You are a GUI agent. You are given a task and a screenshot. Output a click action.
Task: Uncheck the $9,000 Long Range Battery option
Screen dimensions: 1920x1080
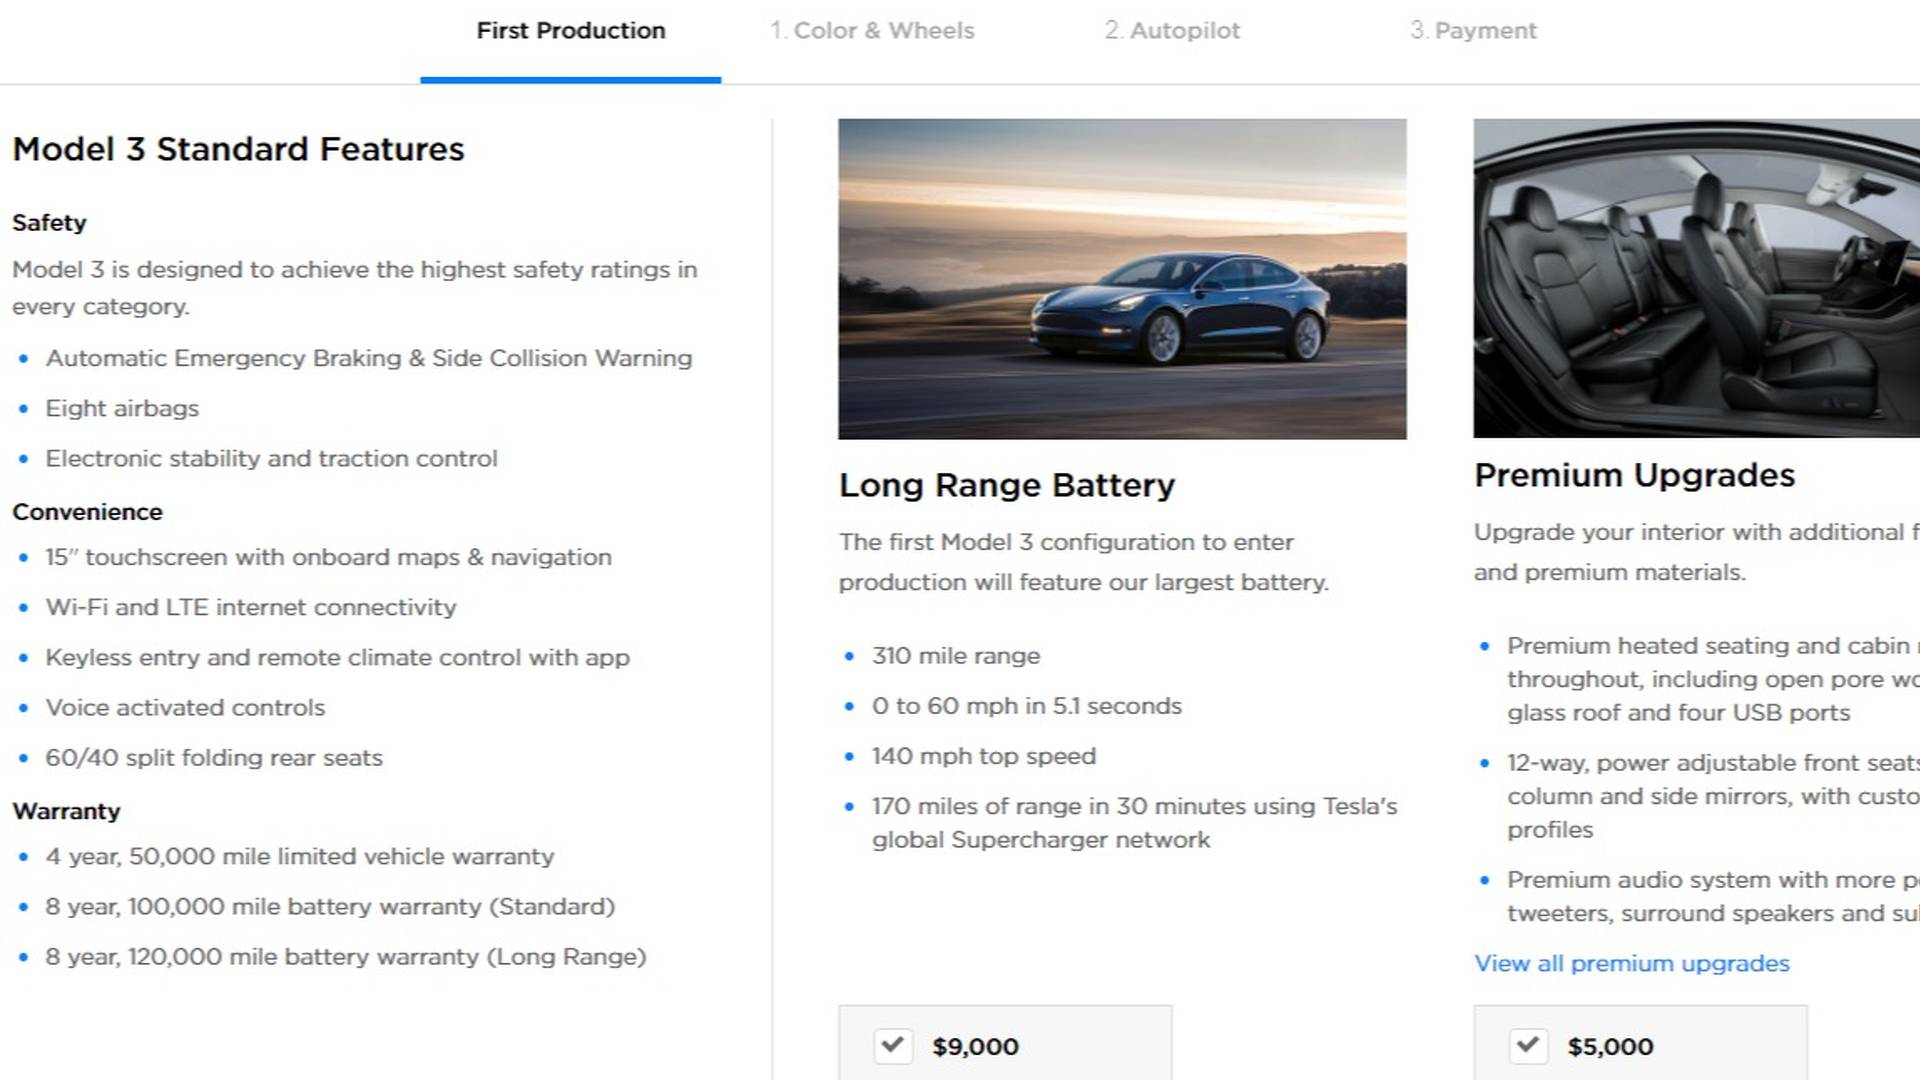pos(893,1046)
